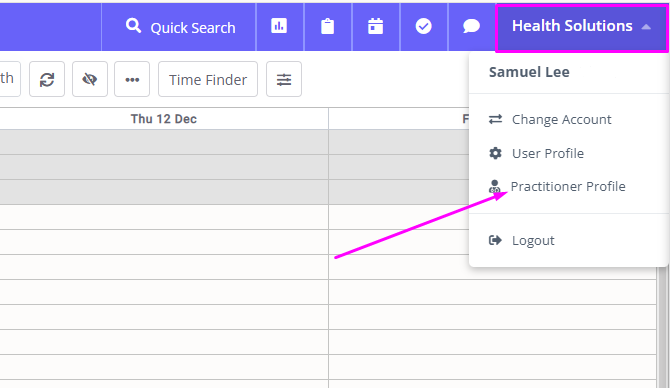Select the Thu 12 Dec column header
This screenshot has height=388, width=670.
click(164, 119)
